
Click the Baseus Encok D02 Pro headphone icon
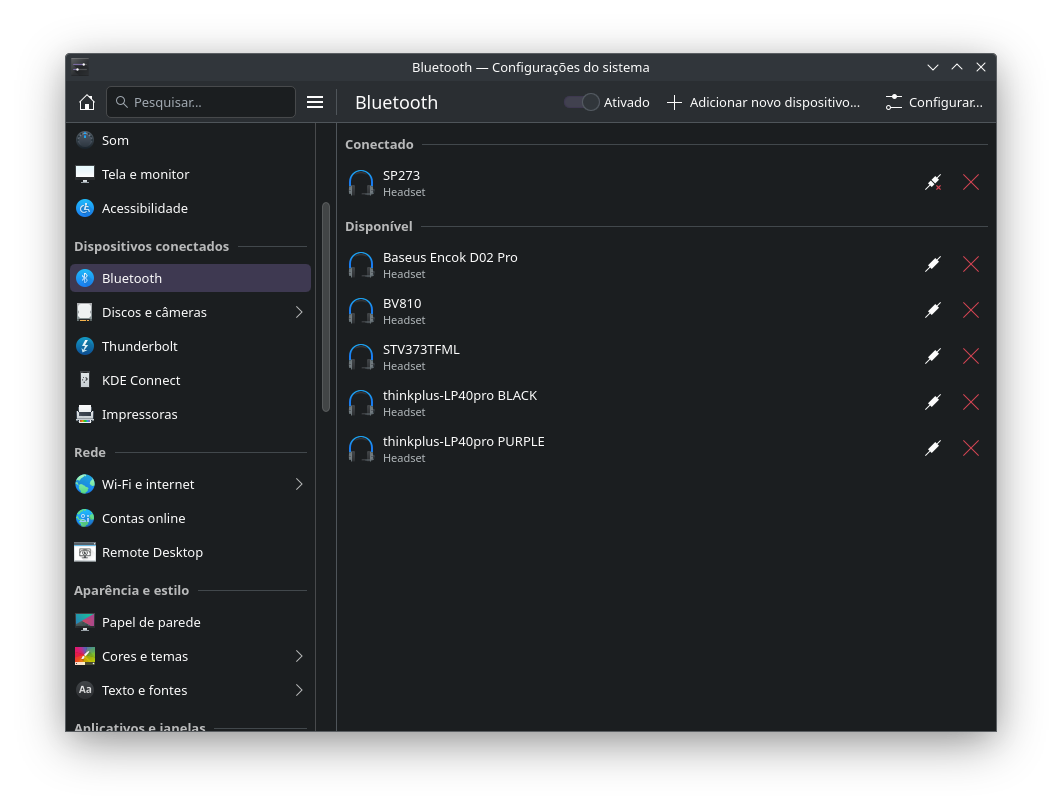pos(361,265)
